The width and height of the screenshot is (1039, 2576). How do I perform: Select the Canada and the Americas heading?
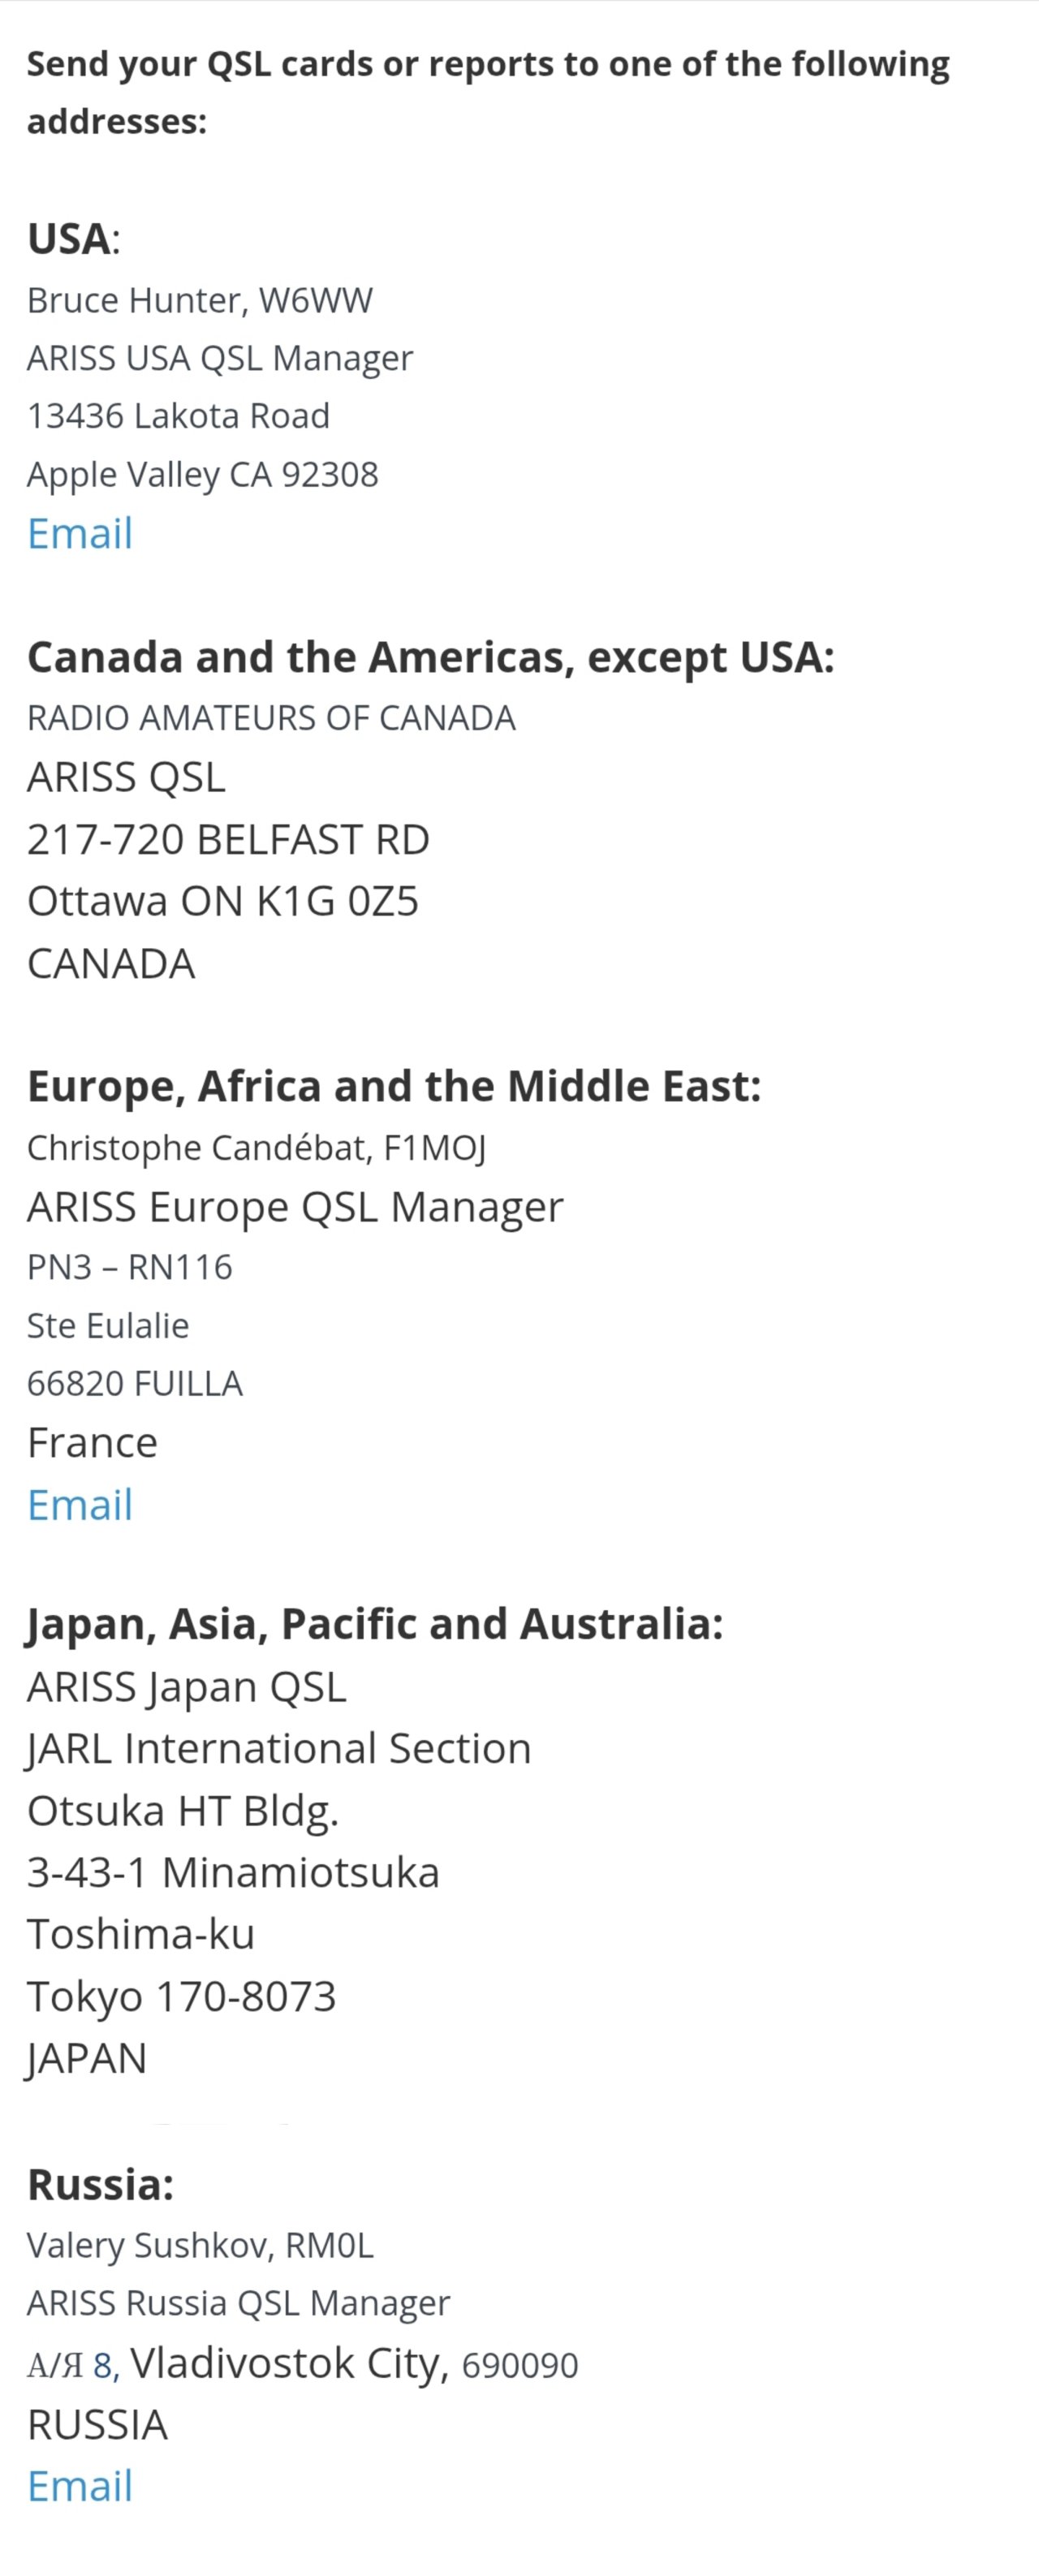click(430, 658)
